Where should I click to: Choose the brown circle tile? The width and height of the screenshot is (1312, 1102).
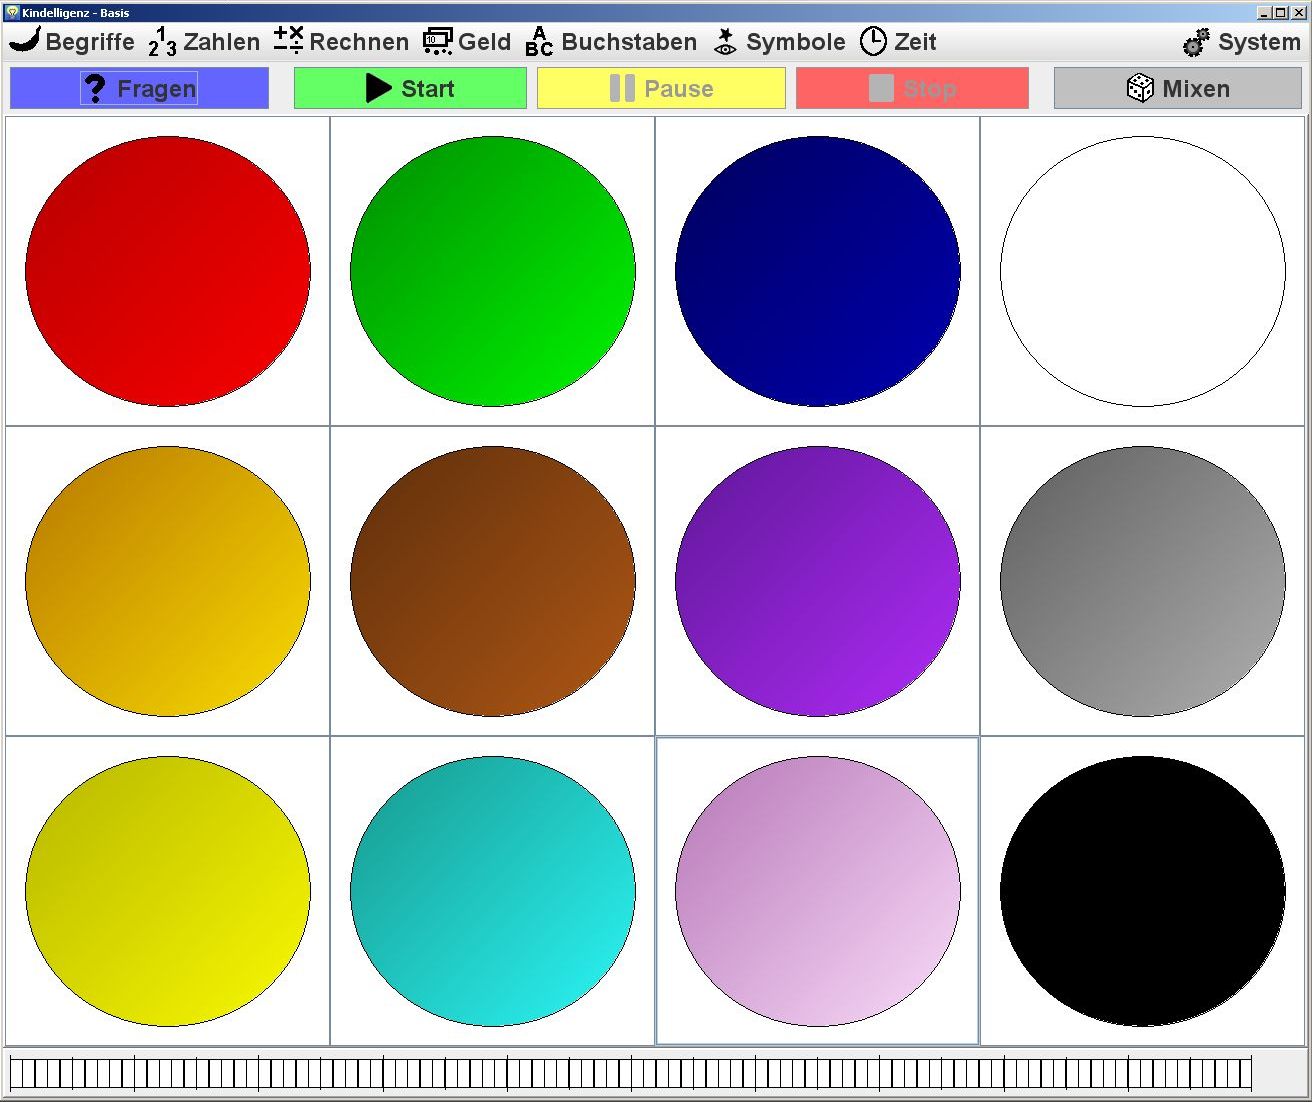[x=493, y=581]
